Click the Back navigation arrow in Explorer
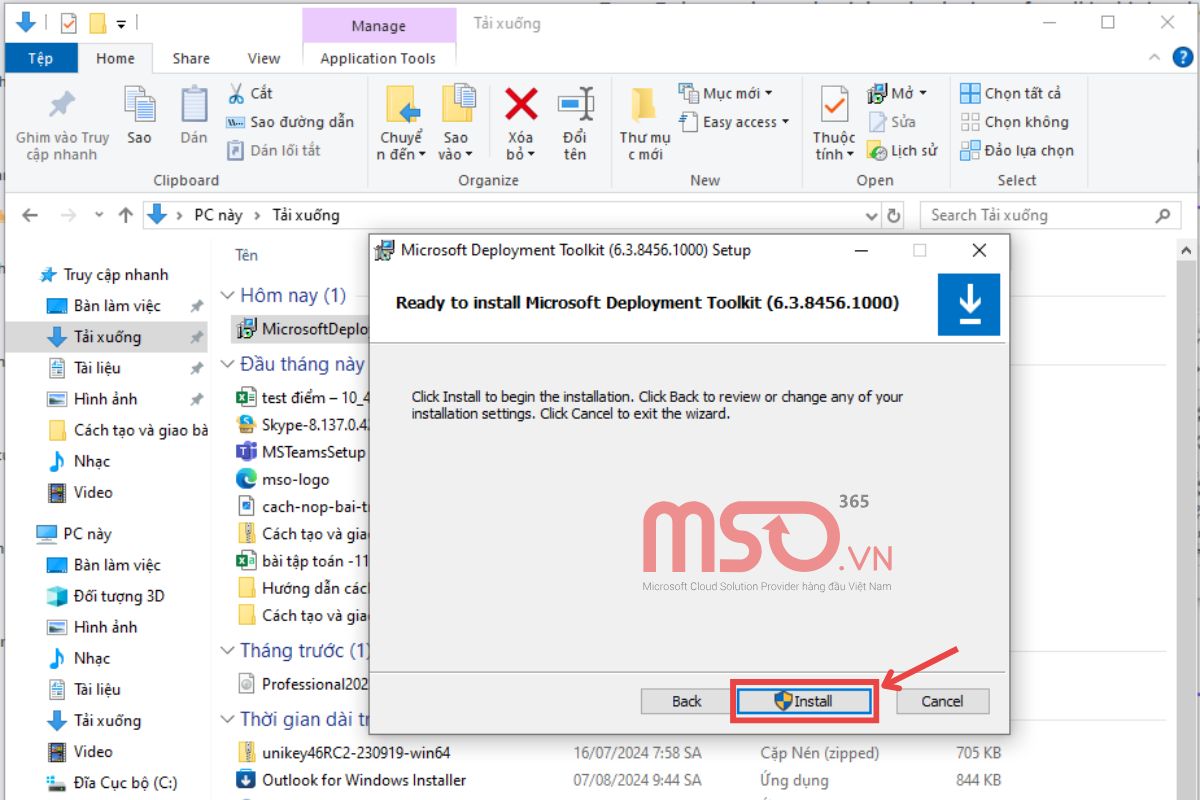Viewport: 1200px width, 800px height. (30, 215)
